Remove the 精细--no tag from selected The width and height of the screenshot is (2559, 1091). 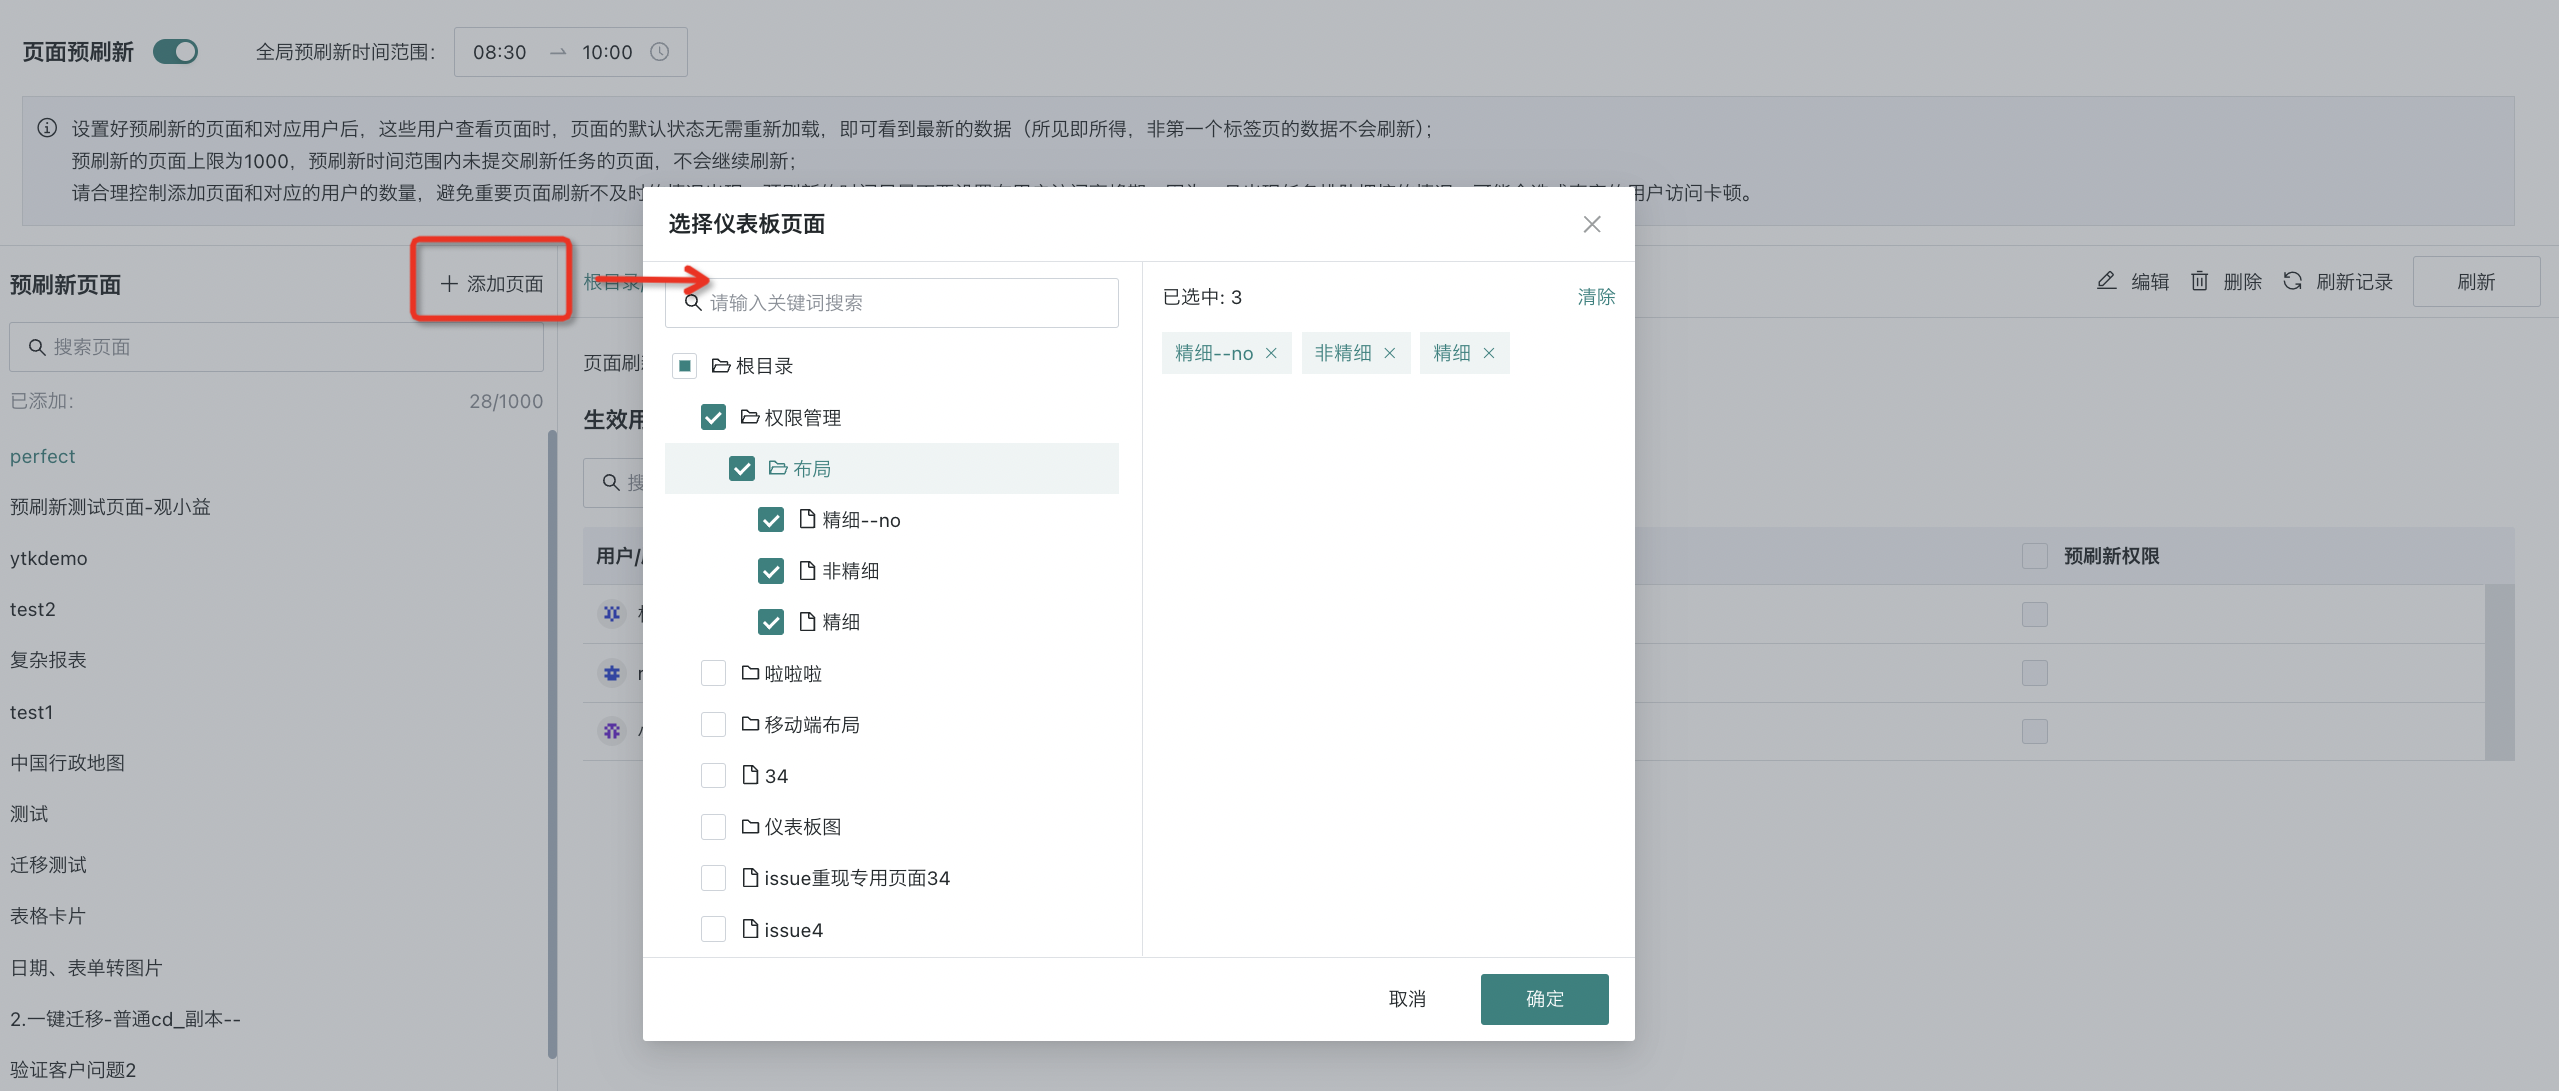[1271, 353]
